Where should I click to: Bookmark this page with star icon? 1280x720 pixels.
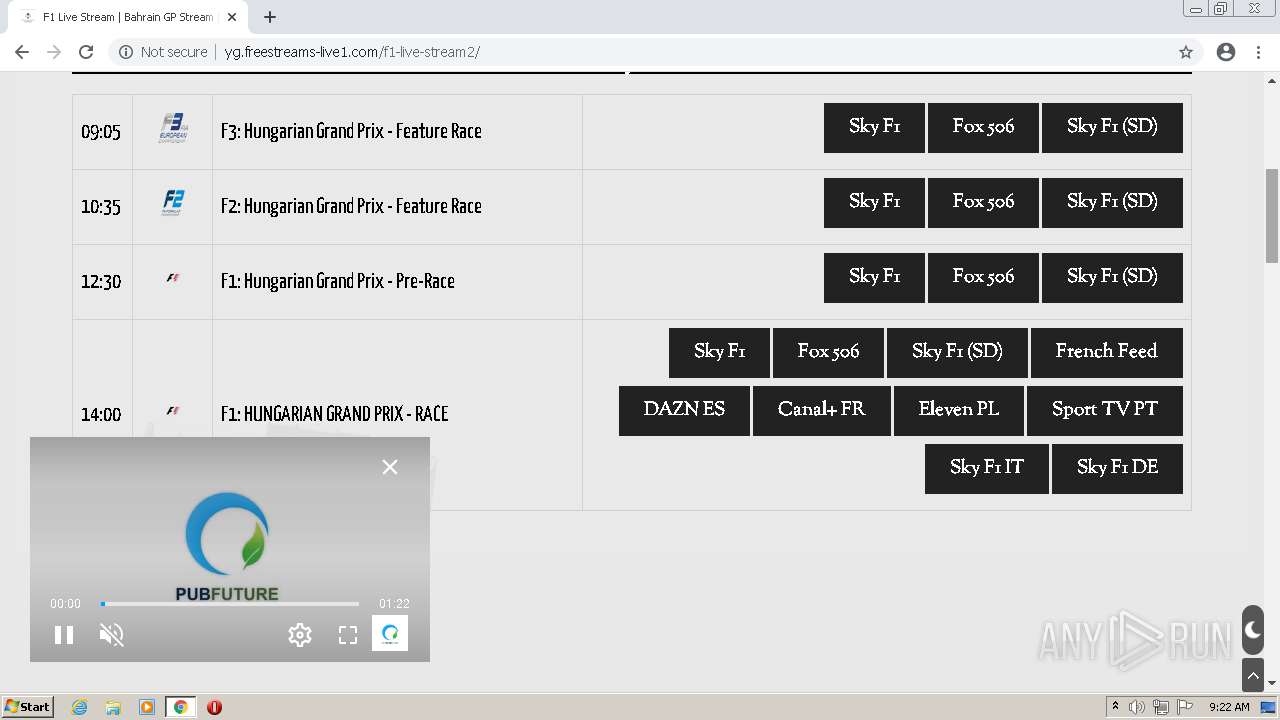pyautogui.click(x=1186, y=52)
